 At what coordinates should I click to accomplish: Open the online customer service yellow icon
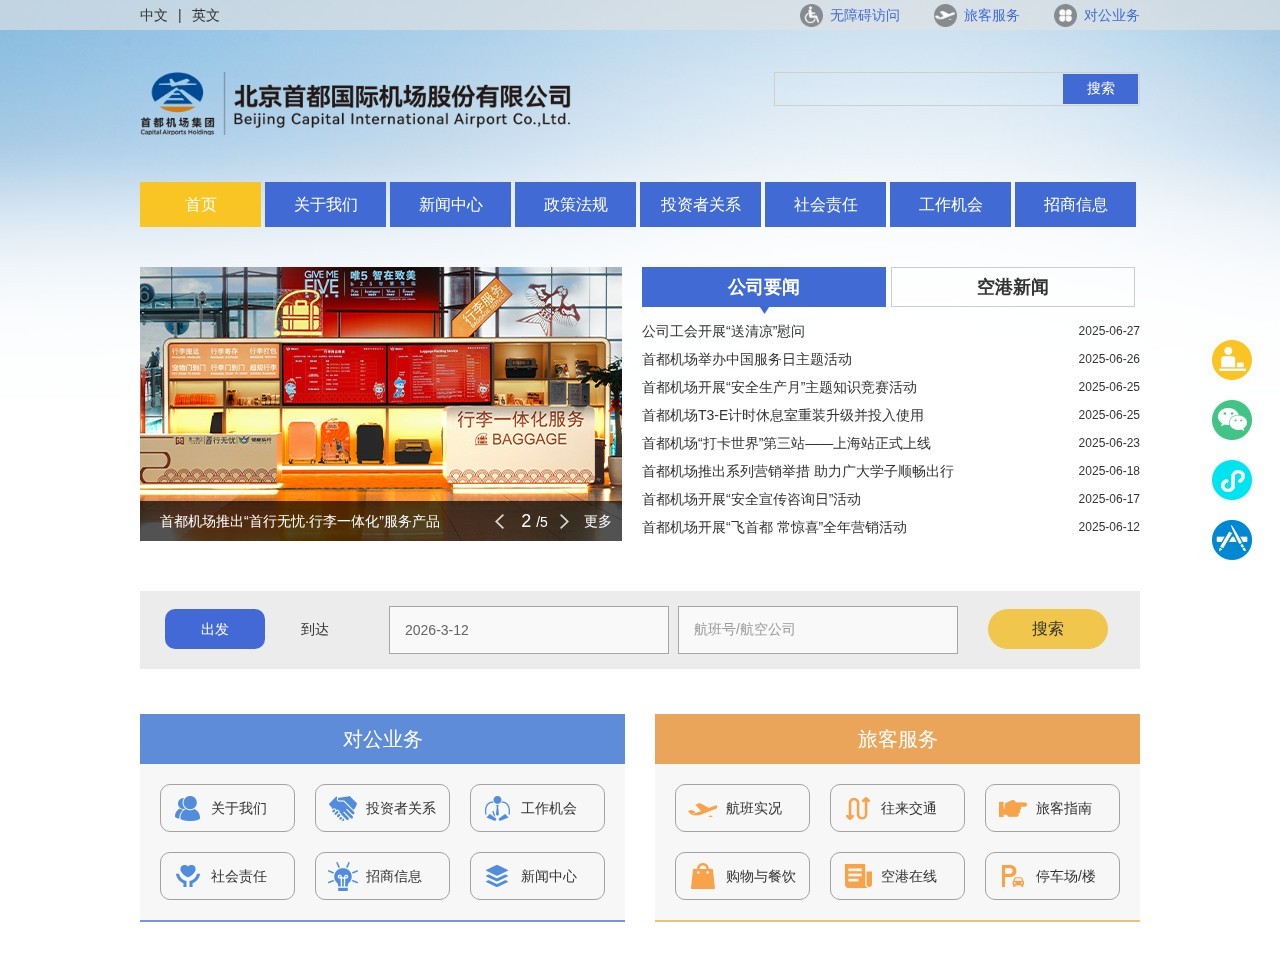[1232, 360]
